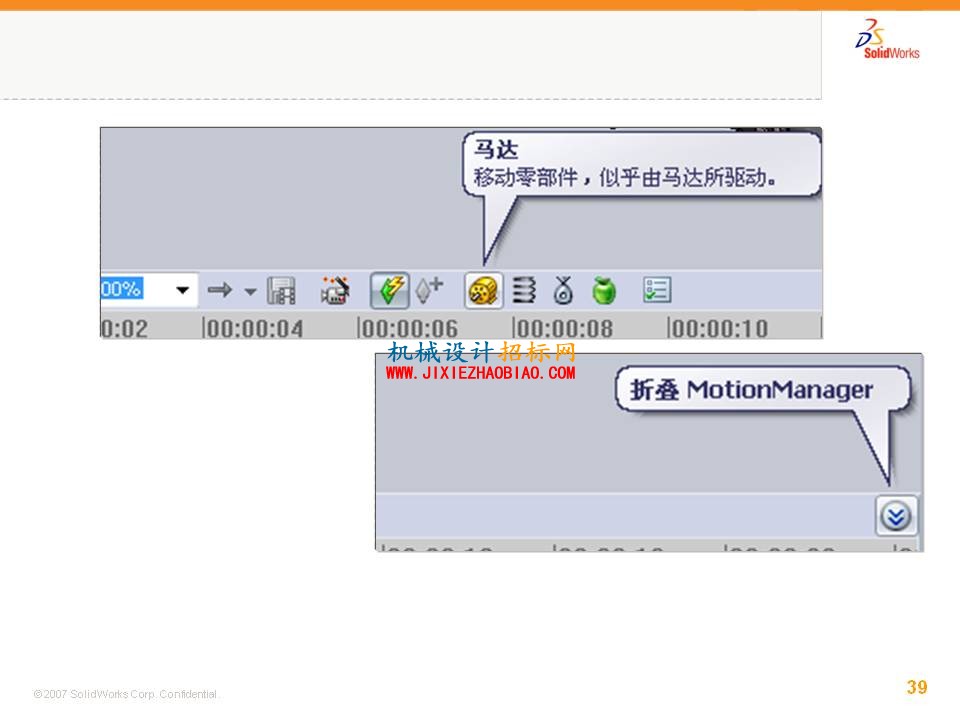This screenshot has height=720, width=960.
Task: Toggle the AutoKey green lightning icon
Action: [389, 290]
